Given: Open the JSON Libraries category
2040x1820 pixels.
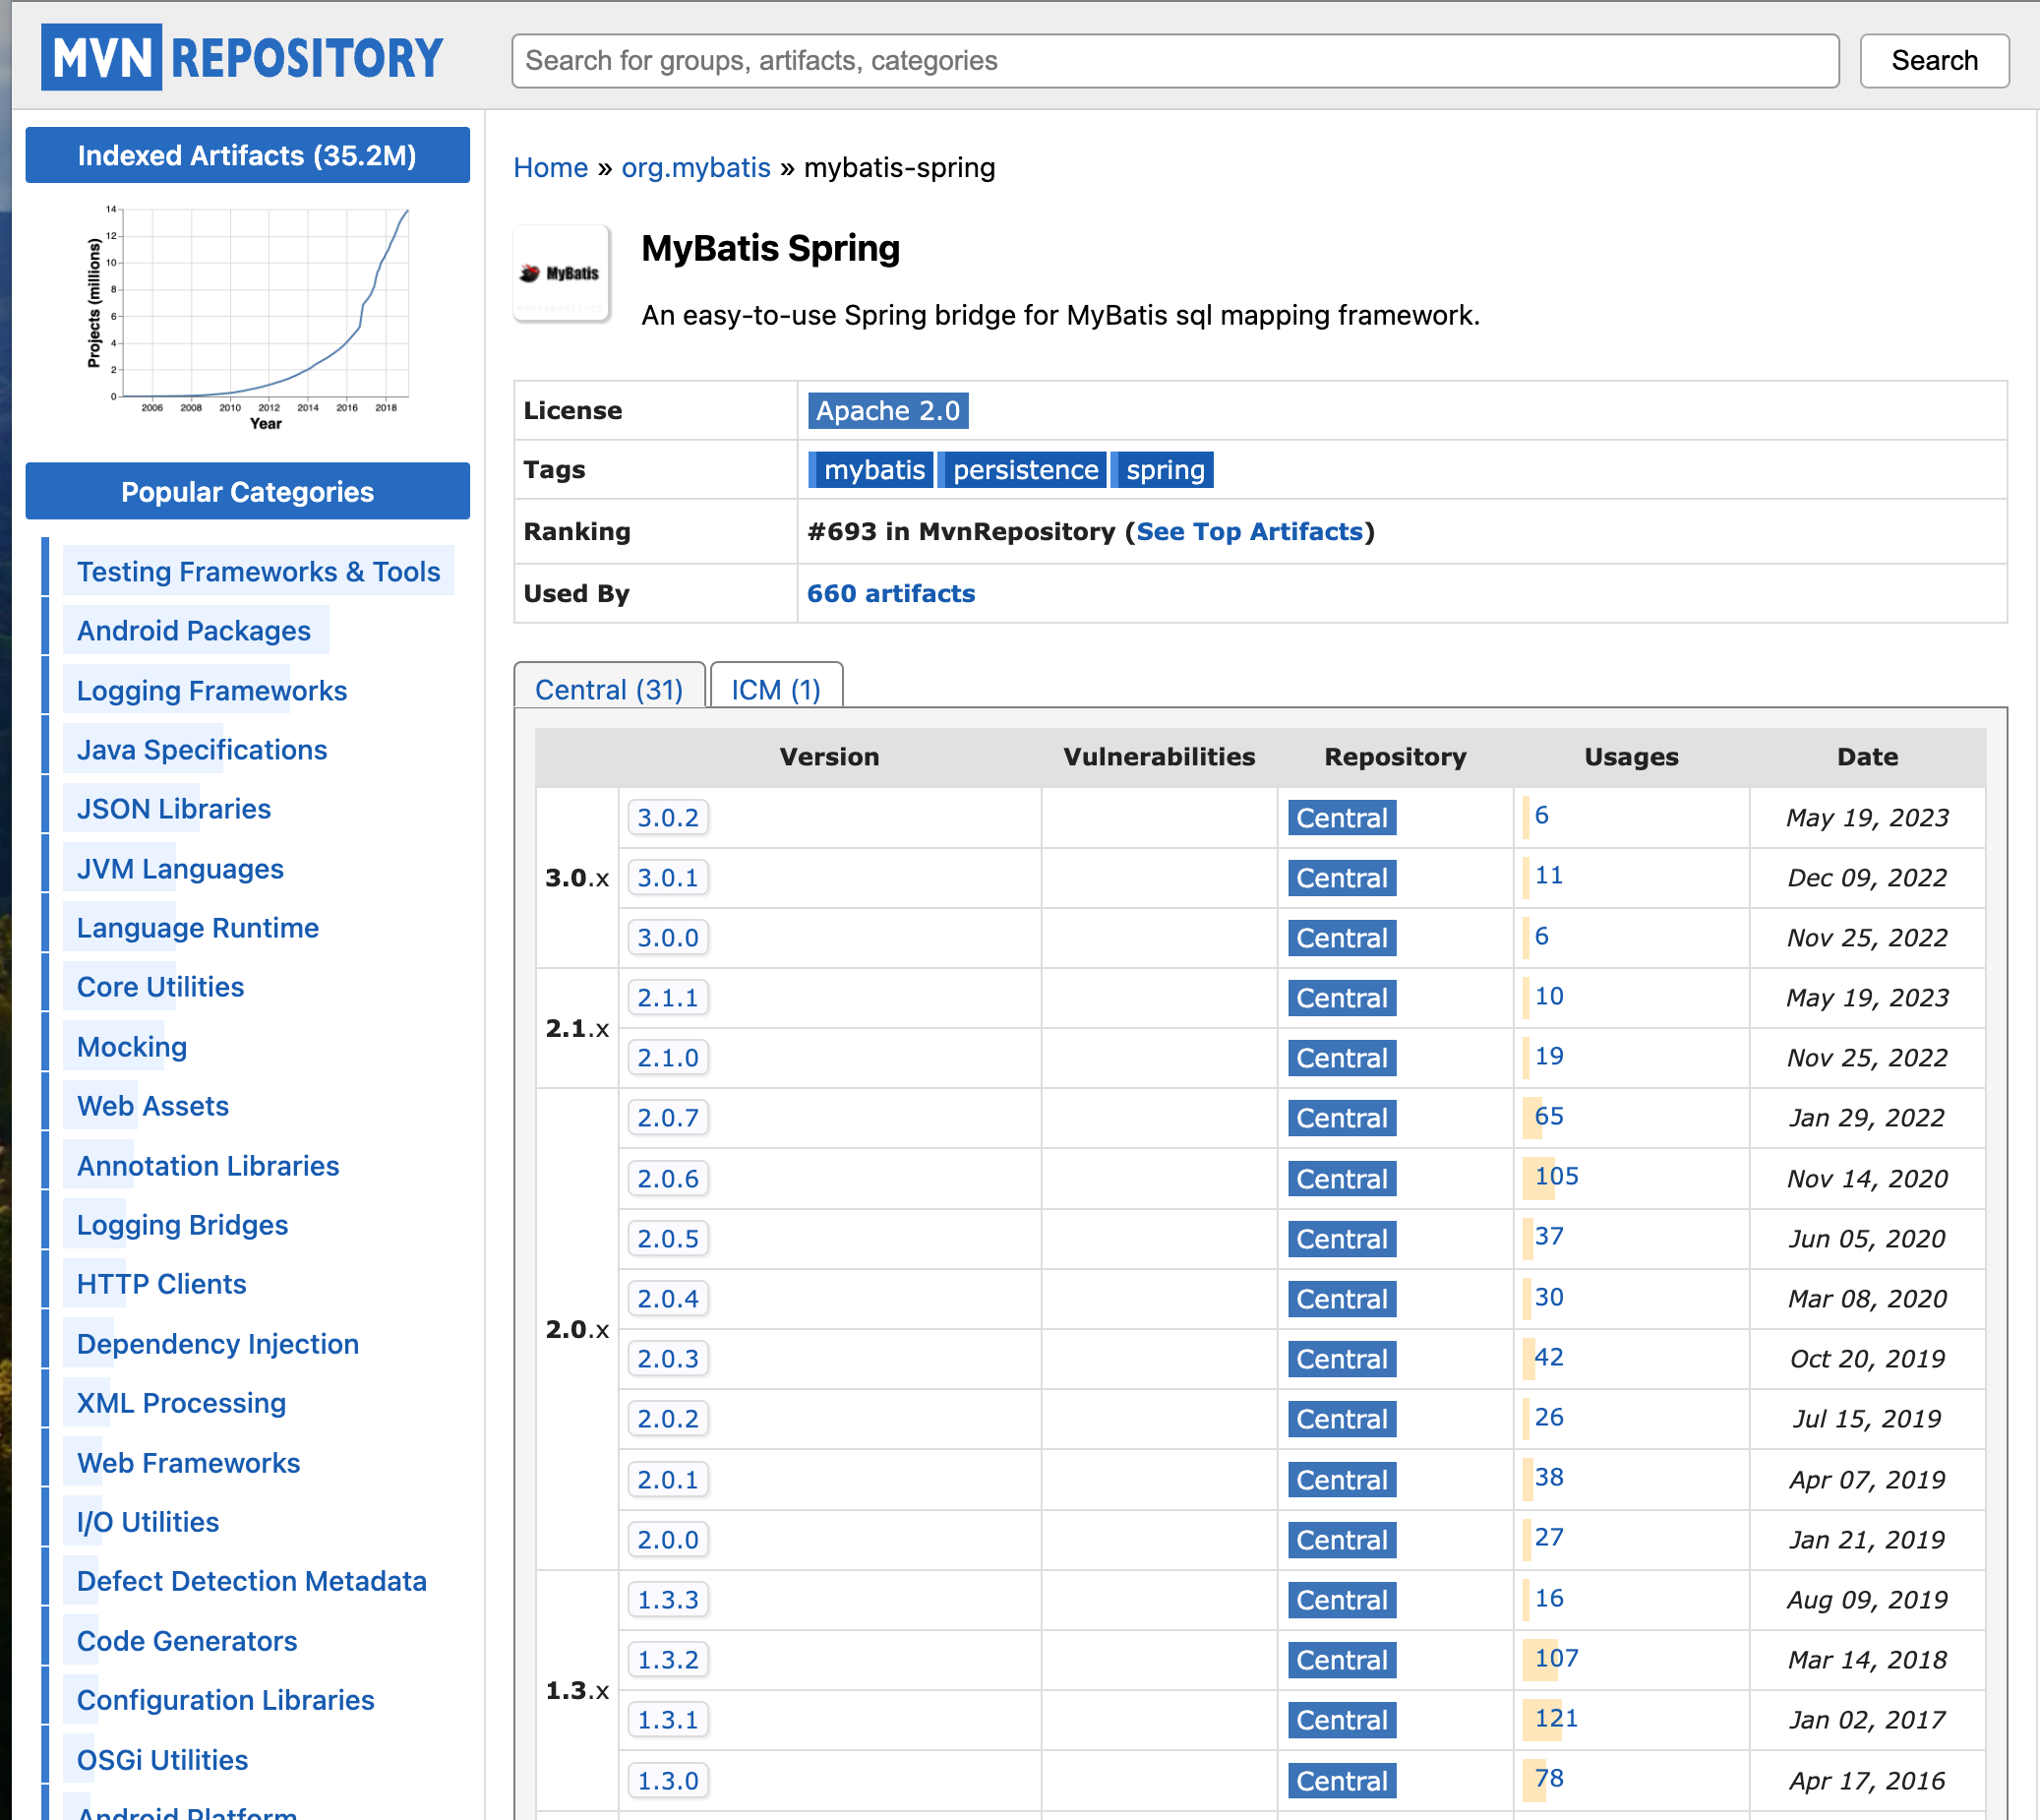Looking at the screenshot, I should [x=174, y=809].
